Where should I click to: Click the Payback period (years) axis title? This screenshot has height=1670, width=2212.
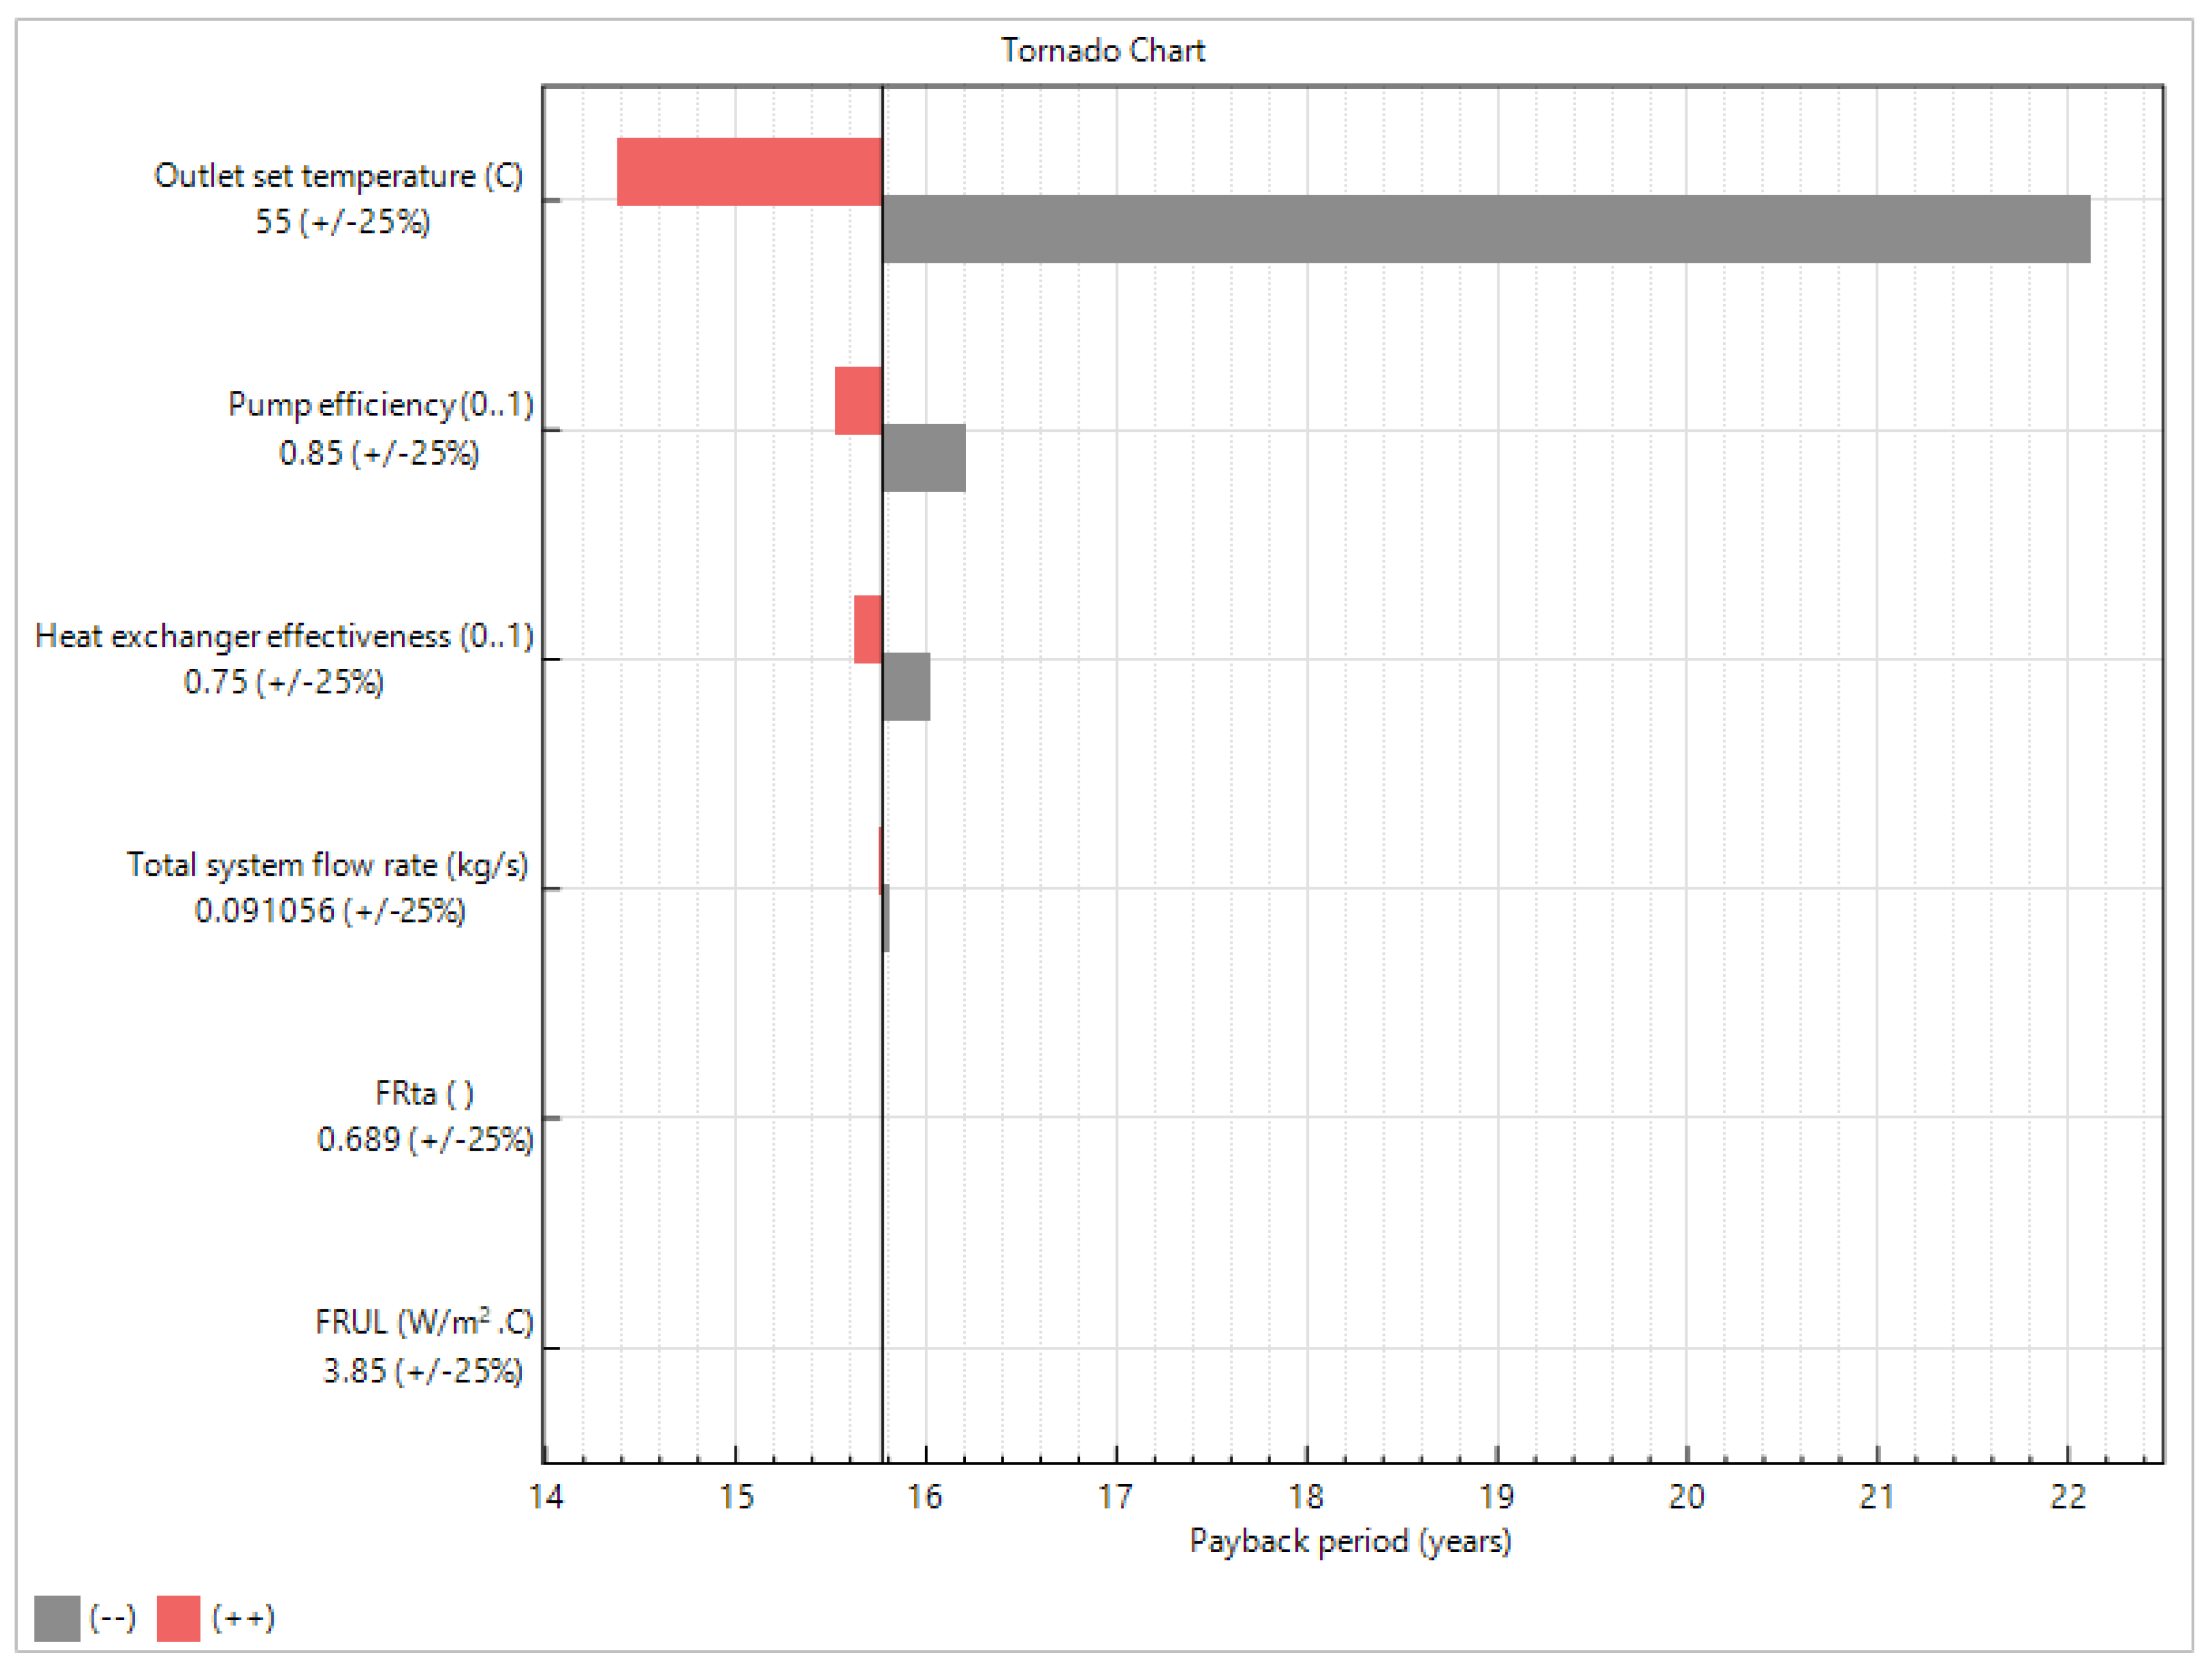(x=1350, y=1540)
